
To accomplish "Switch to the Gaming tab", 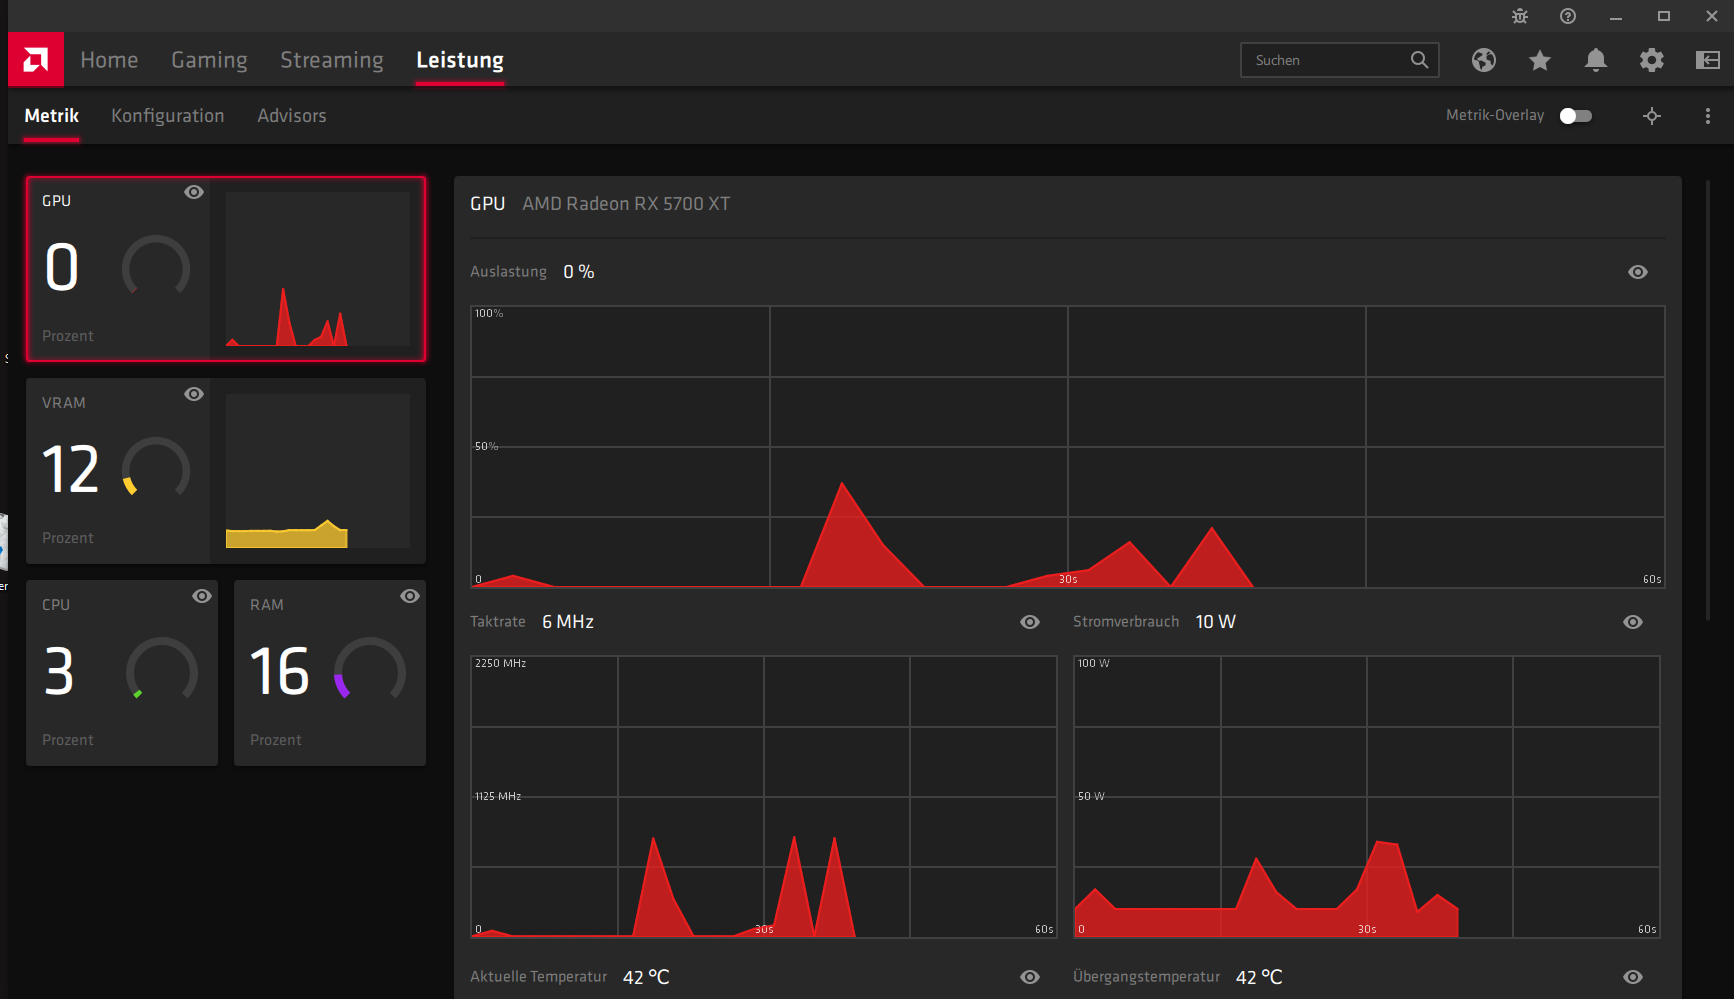I will coord(209,60).
